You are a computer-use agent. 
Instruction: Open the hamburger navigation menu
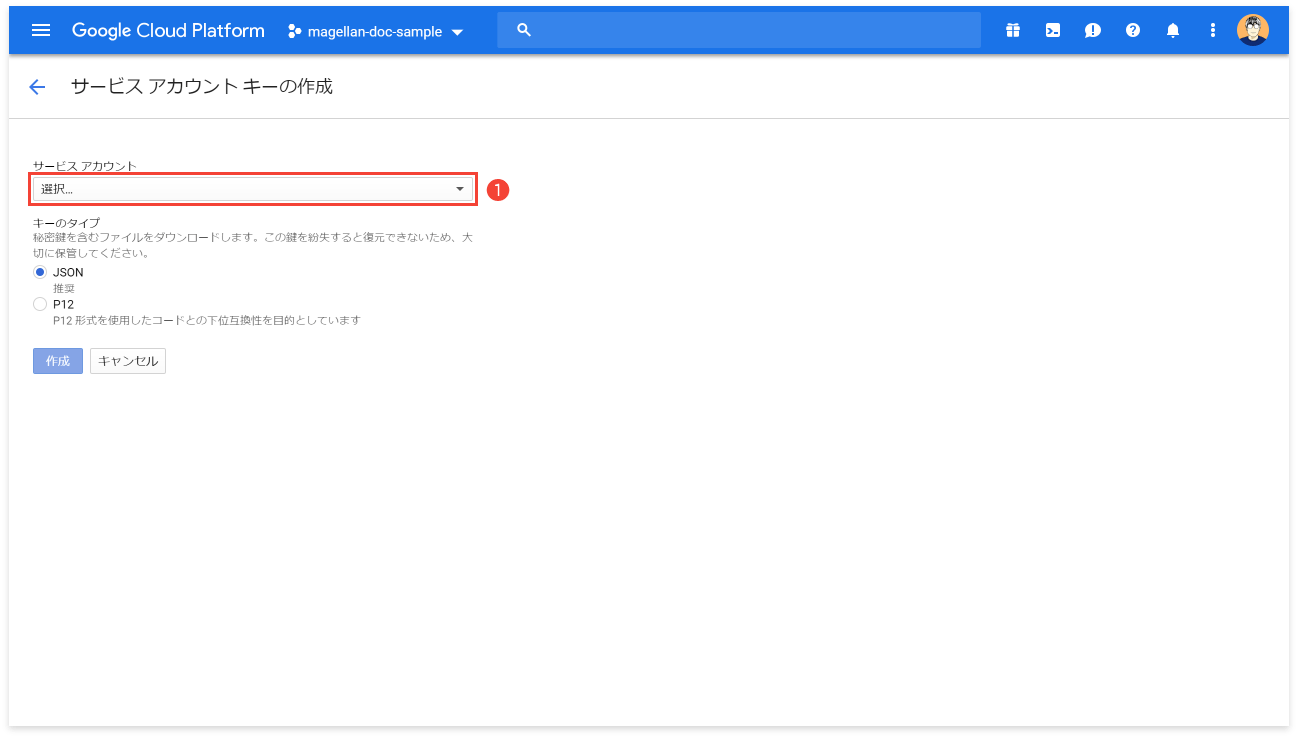41,30
